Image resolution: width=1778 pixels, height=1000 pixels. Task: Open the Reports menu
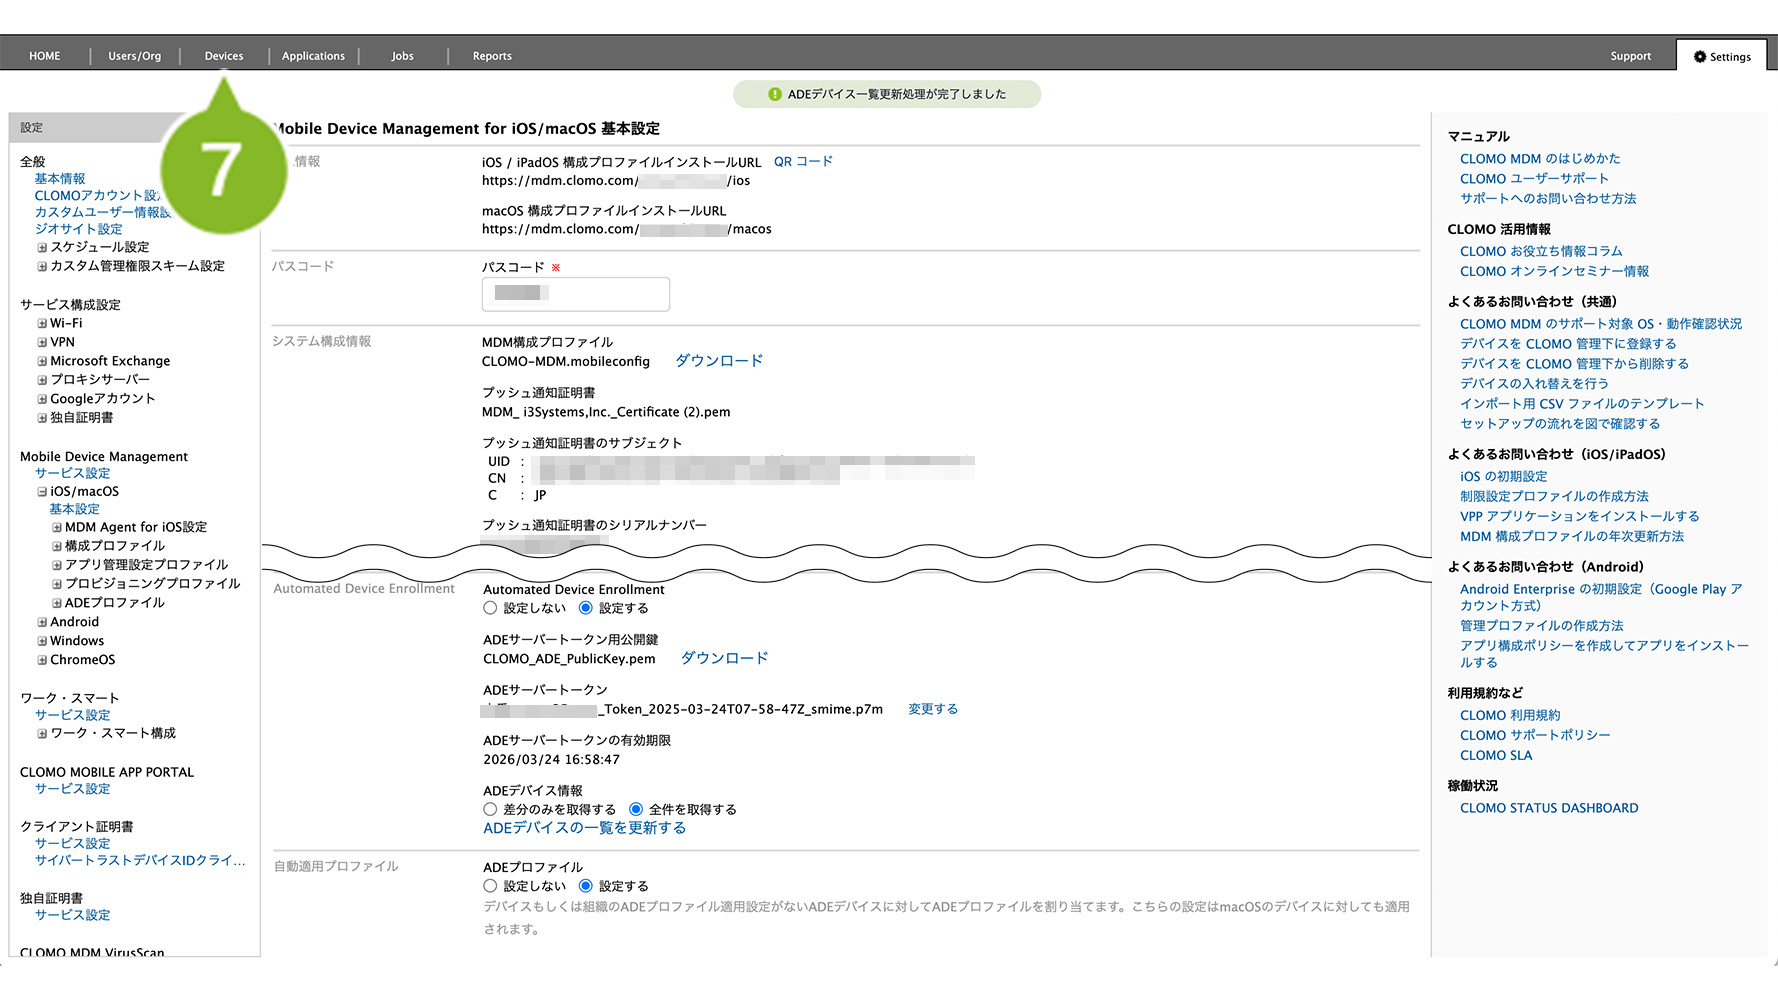(x=492, y=56)
